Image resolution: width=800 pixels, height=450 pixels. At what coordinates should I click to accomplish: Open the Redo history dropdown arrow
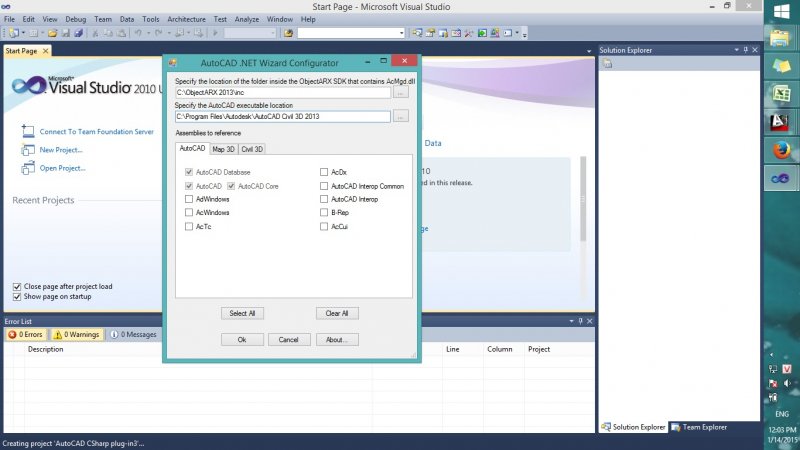[169, 33]
